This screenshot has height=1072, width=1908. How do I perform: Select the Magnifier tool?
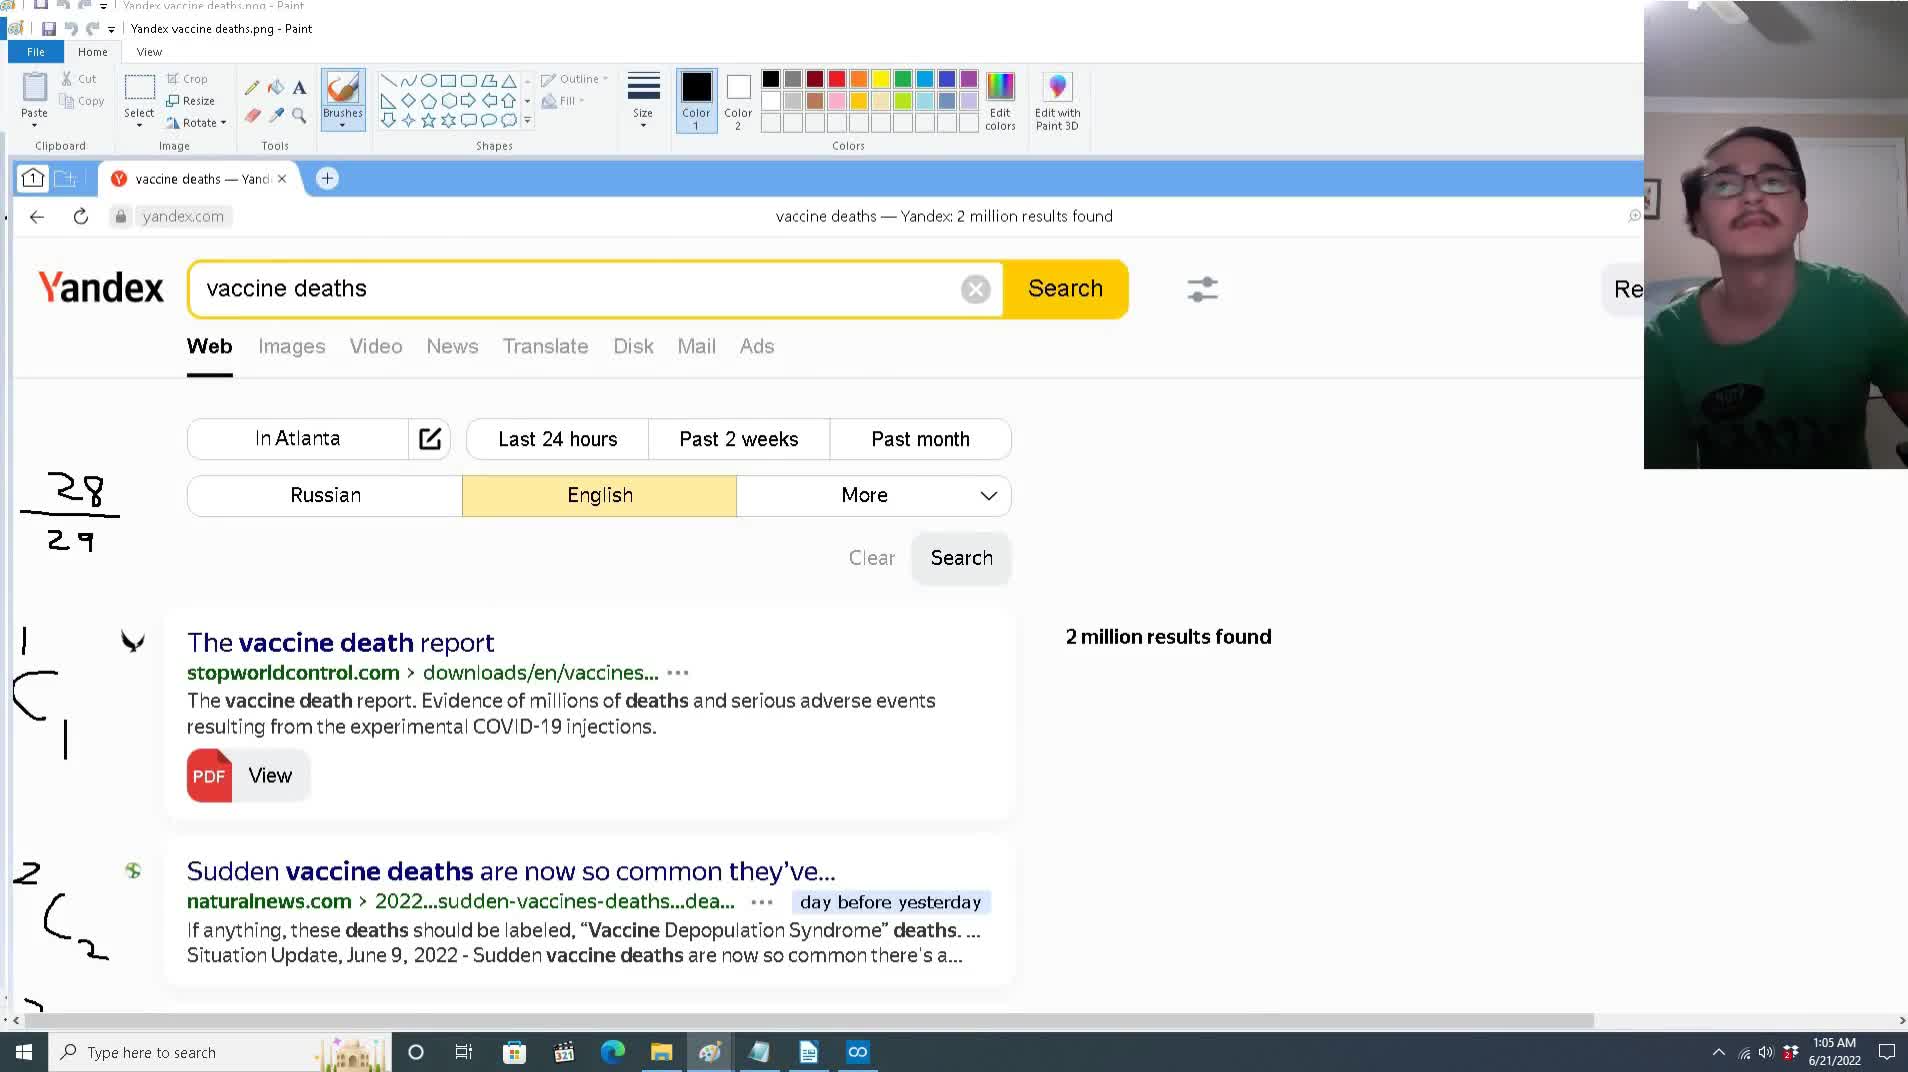pyautogui.click(x=299, y=116)
